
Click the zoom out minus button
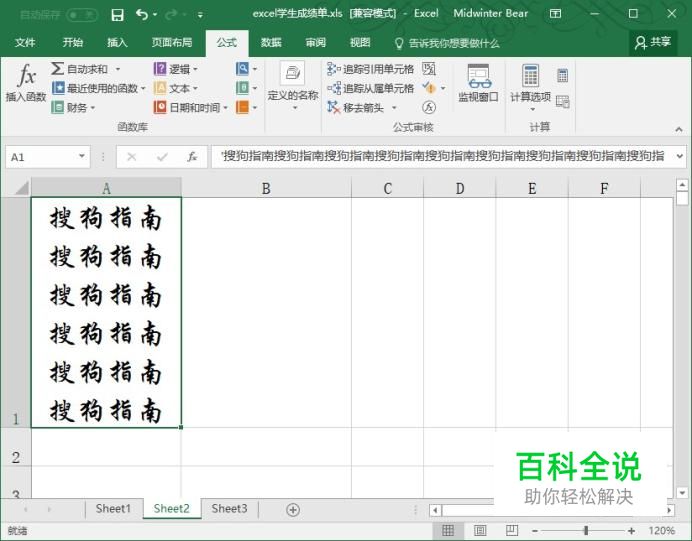534,530
